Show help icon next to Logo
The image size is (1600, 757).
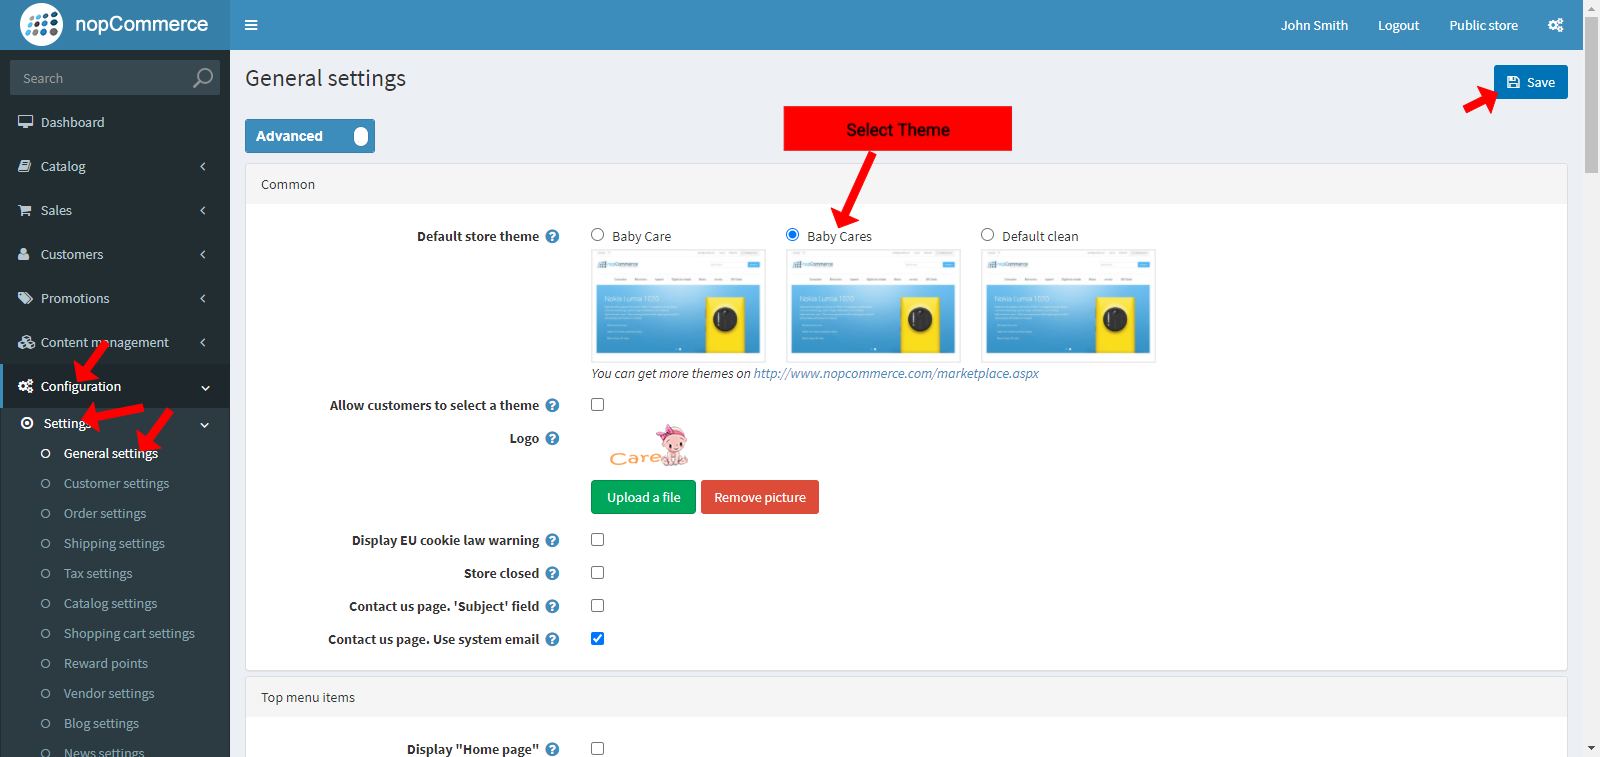(552, 438)
